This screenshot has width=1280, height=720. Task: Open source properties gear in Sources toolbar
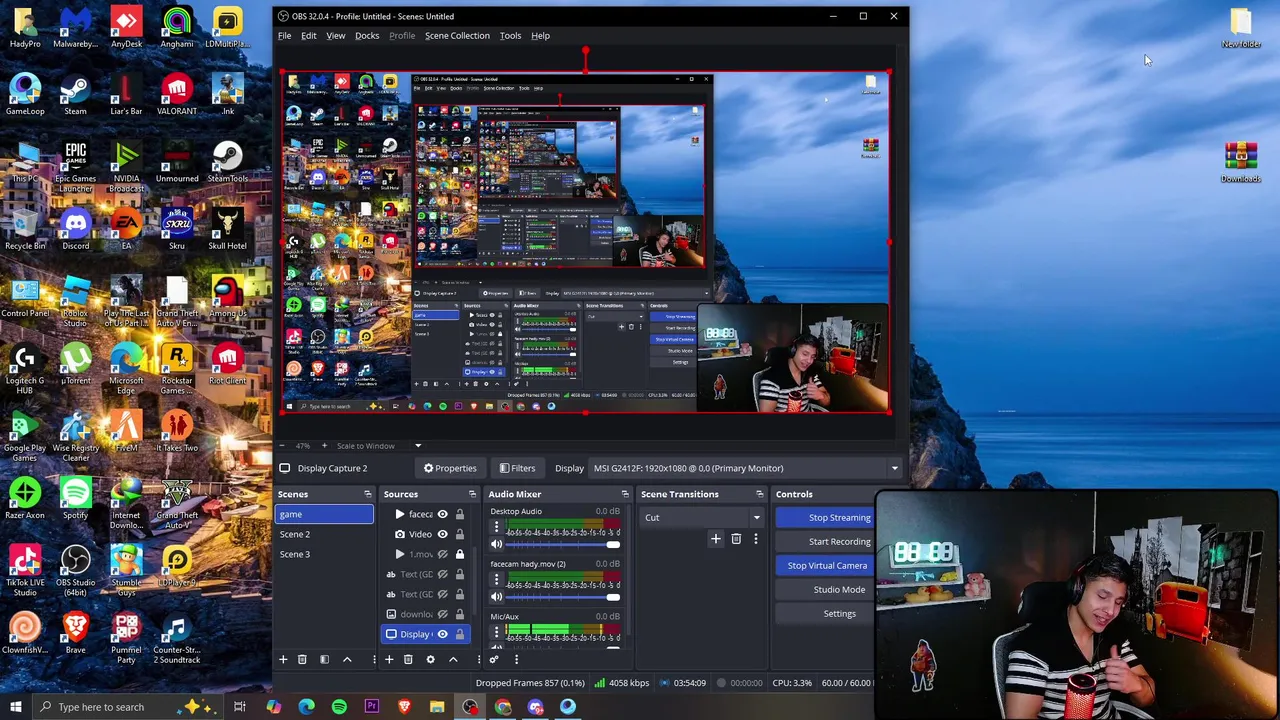tap(430, 659)
